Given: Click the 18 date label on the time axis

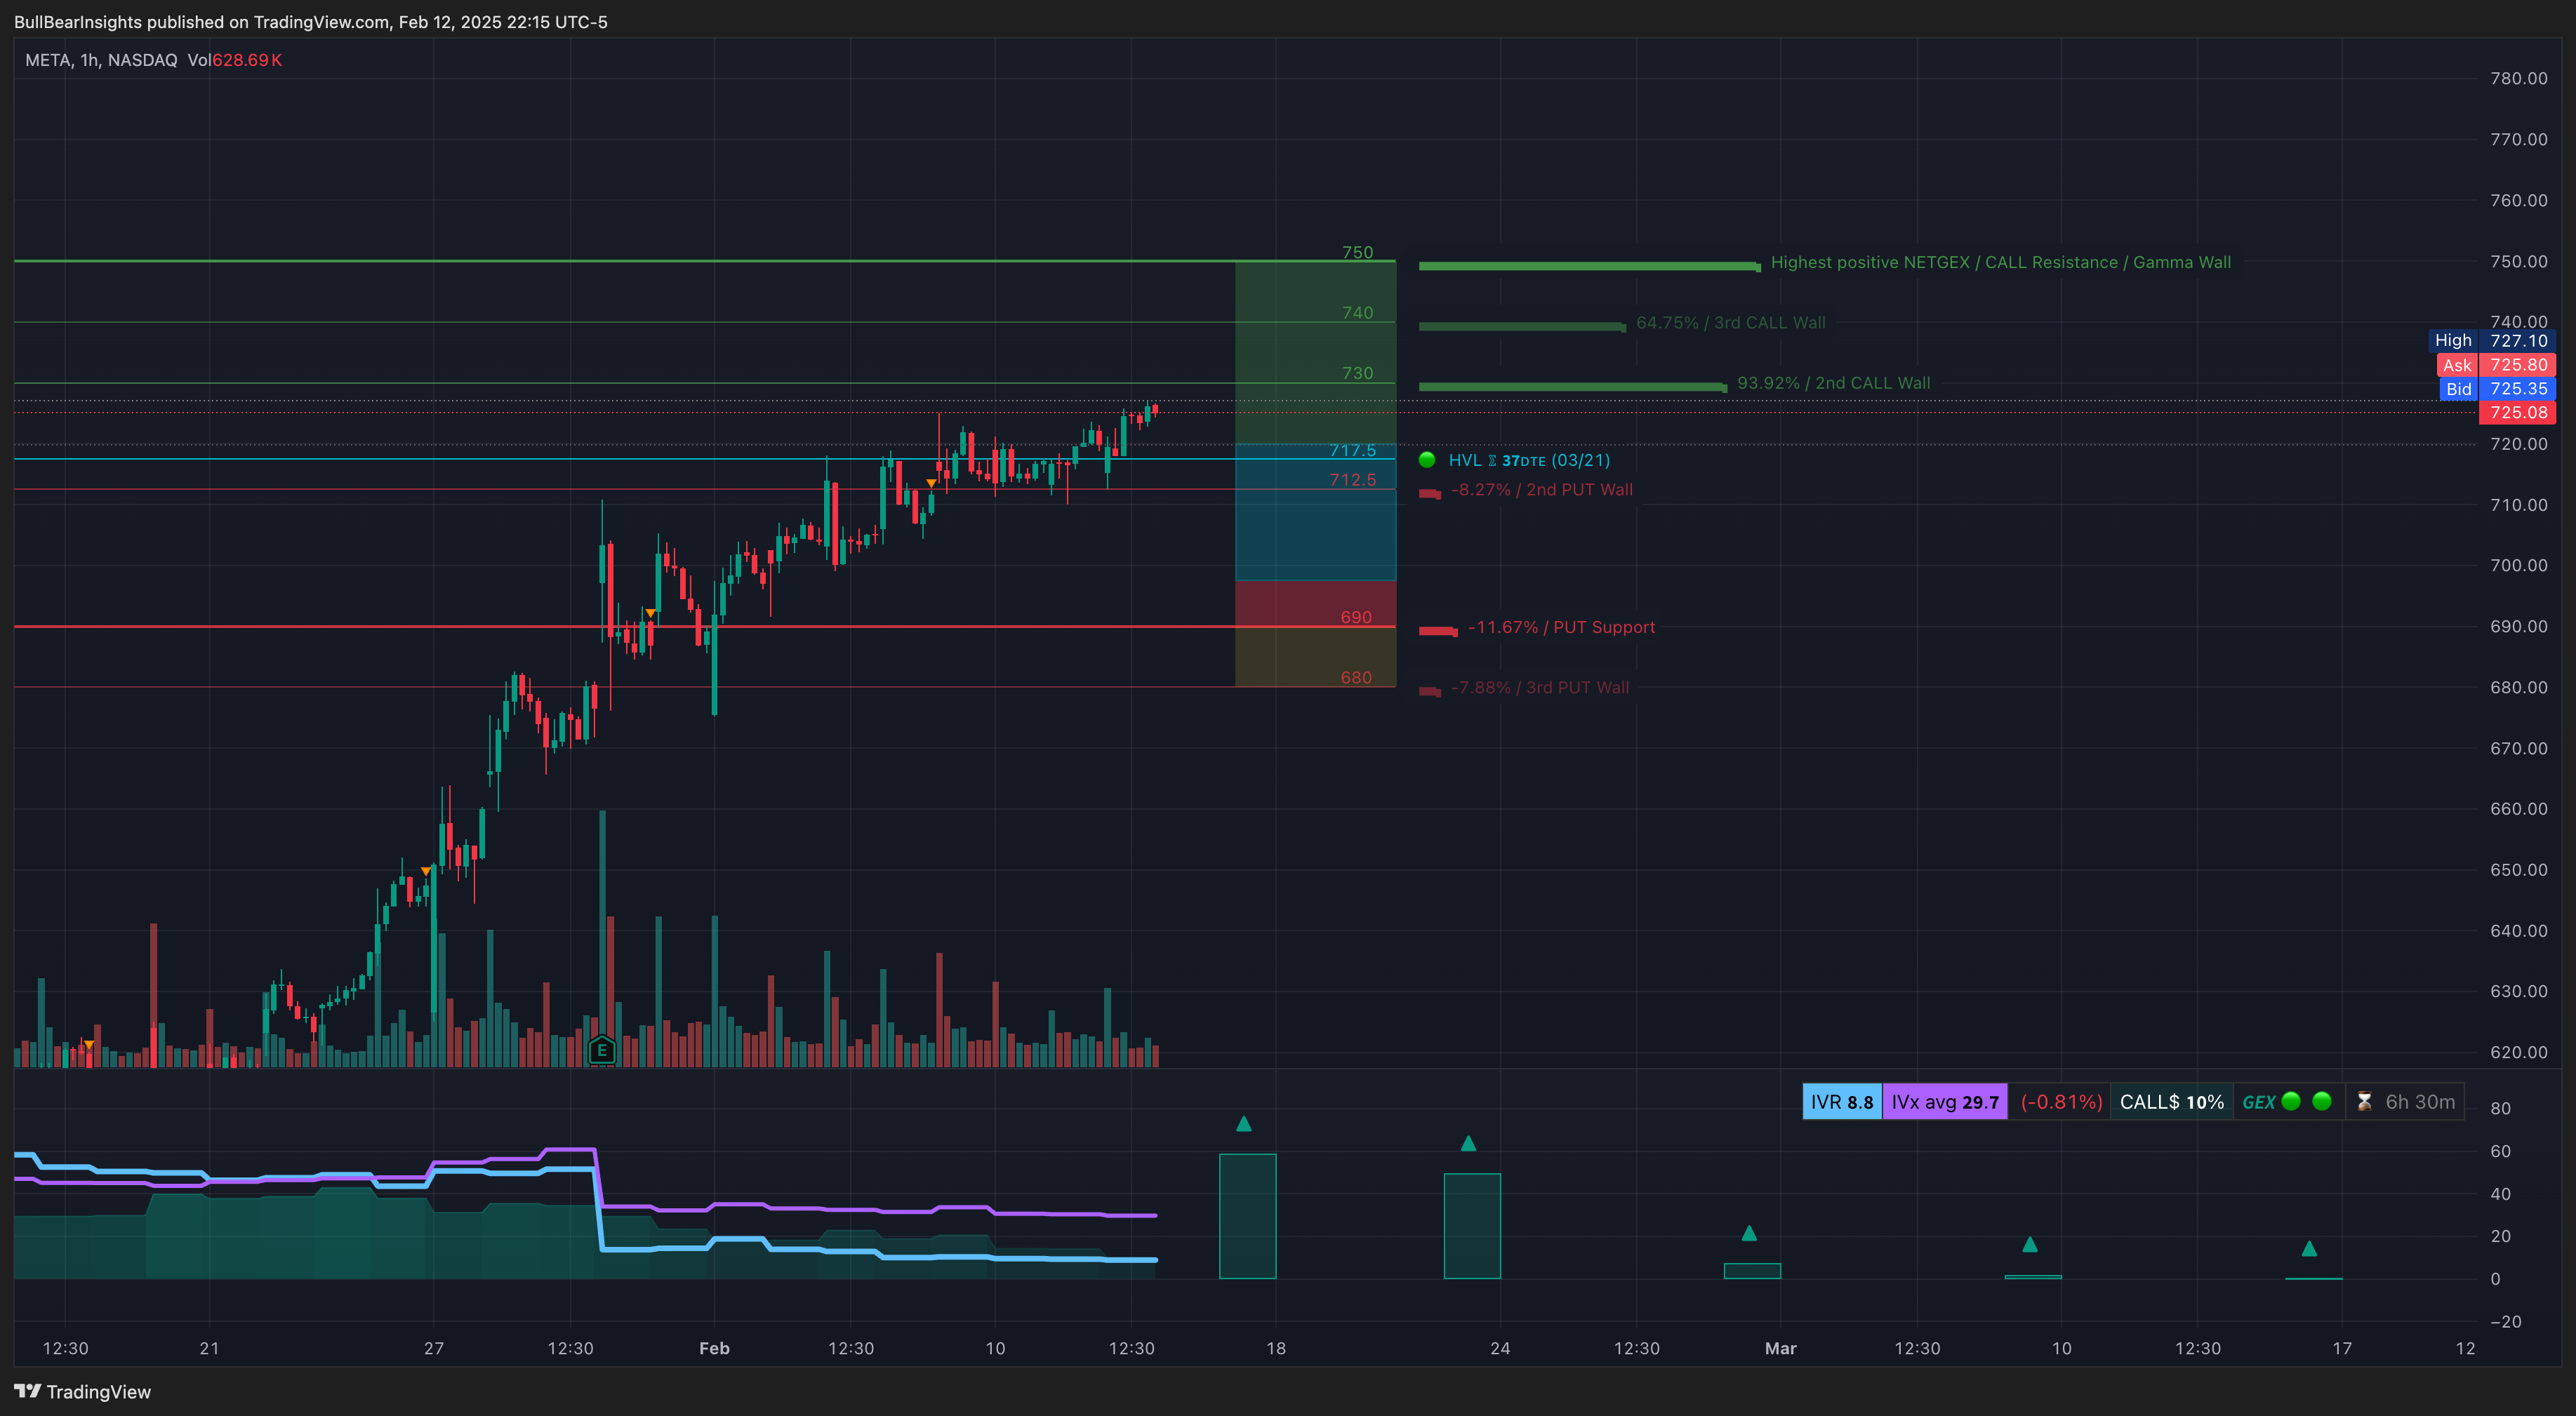Looking at the screenshot, I should pos(1276,1348).
